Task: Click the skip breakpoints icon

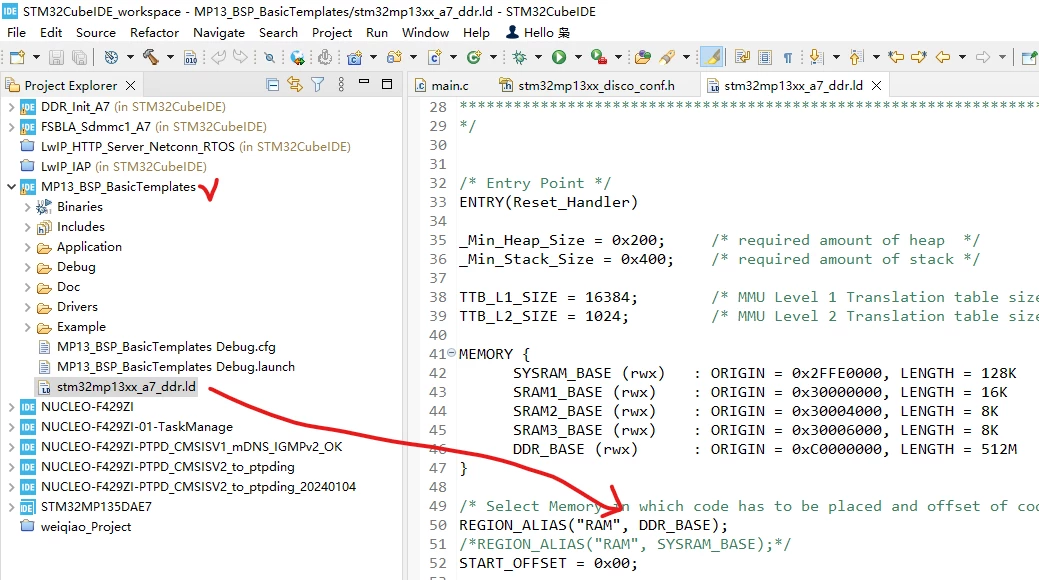Action: click(269, 58)
